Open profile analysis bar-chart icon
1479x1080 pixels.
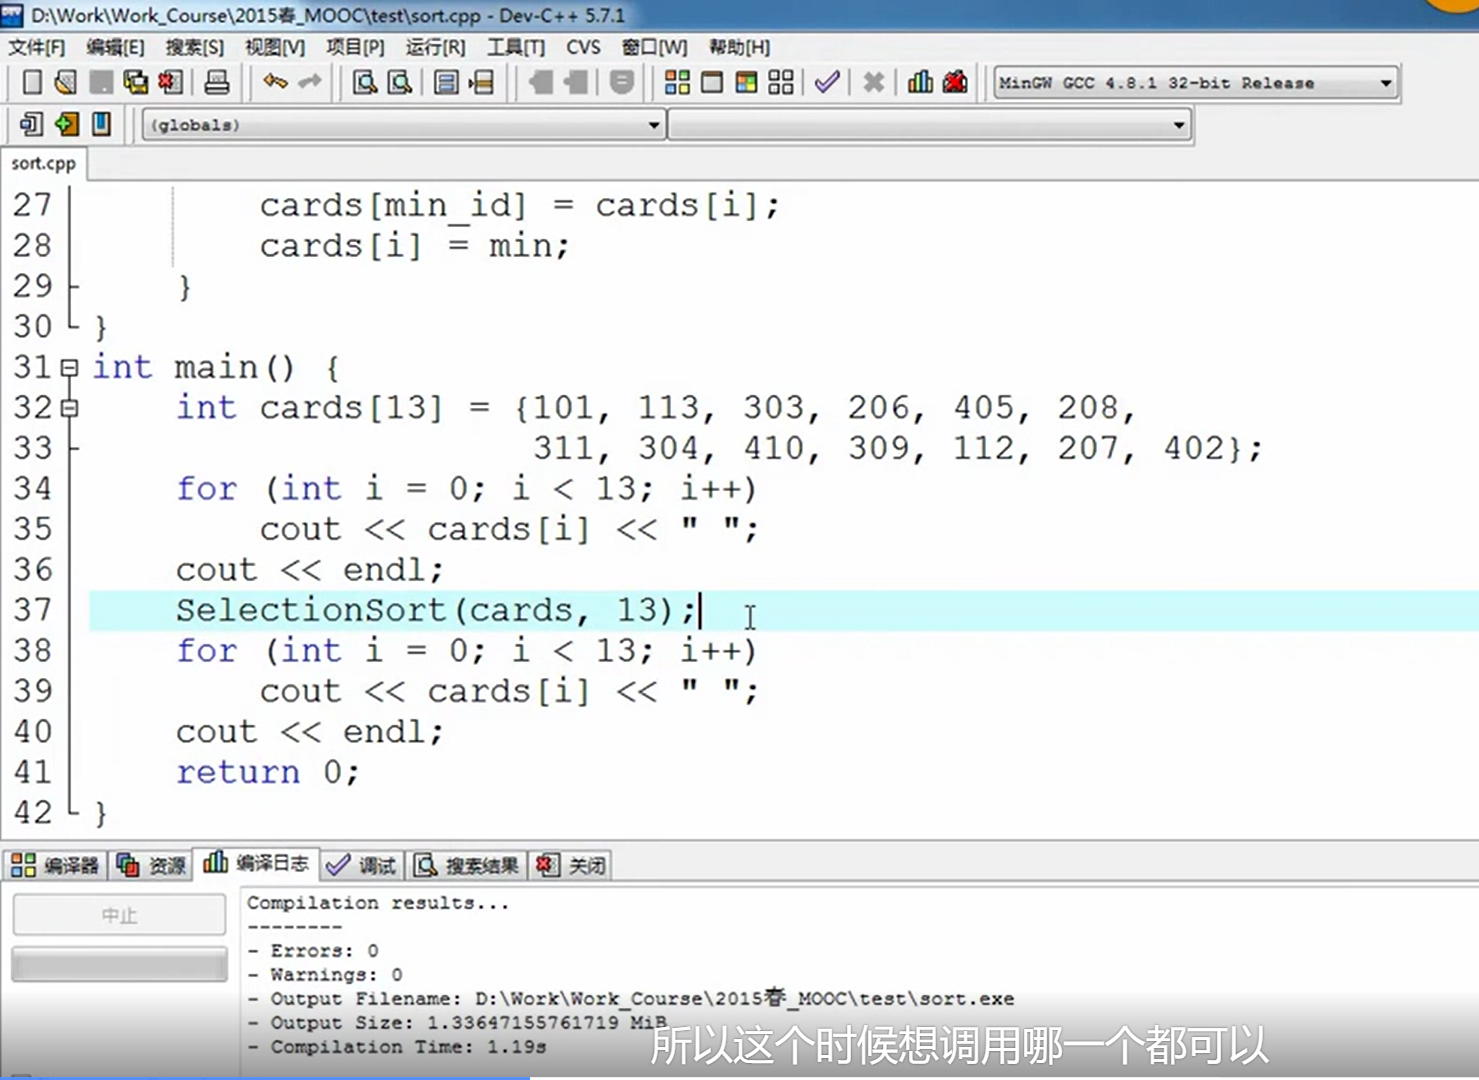coord(920,82)
